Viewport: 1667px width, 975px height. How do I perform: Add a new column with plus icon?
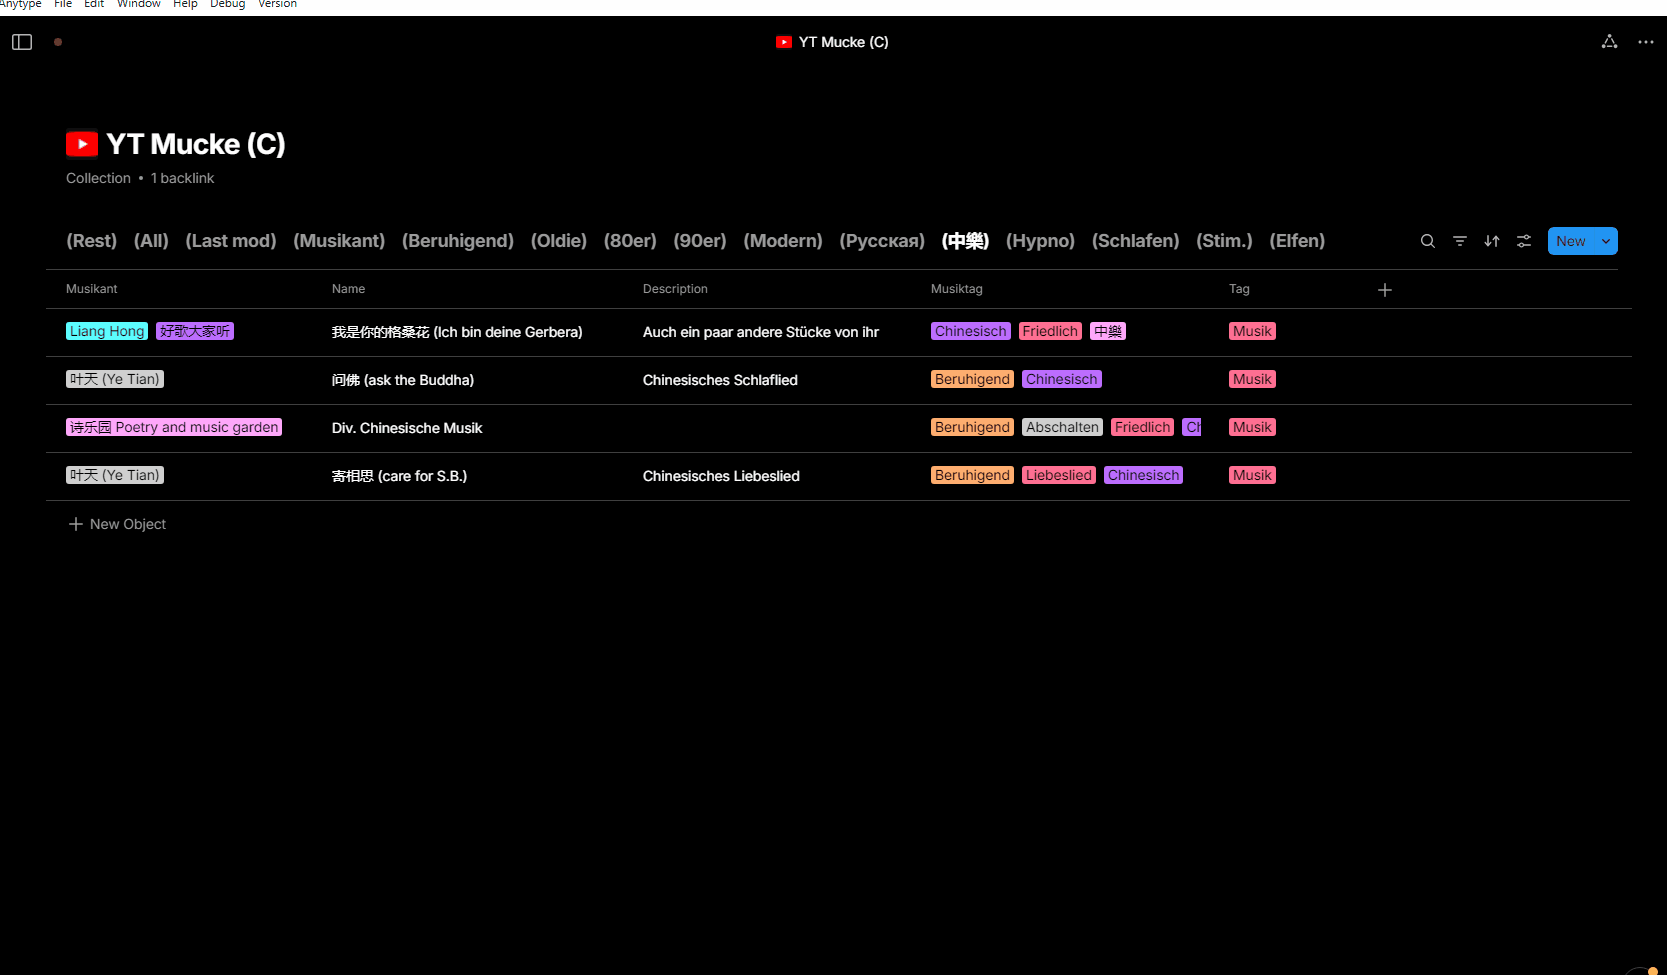tap(1385, 290)
